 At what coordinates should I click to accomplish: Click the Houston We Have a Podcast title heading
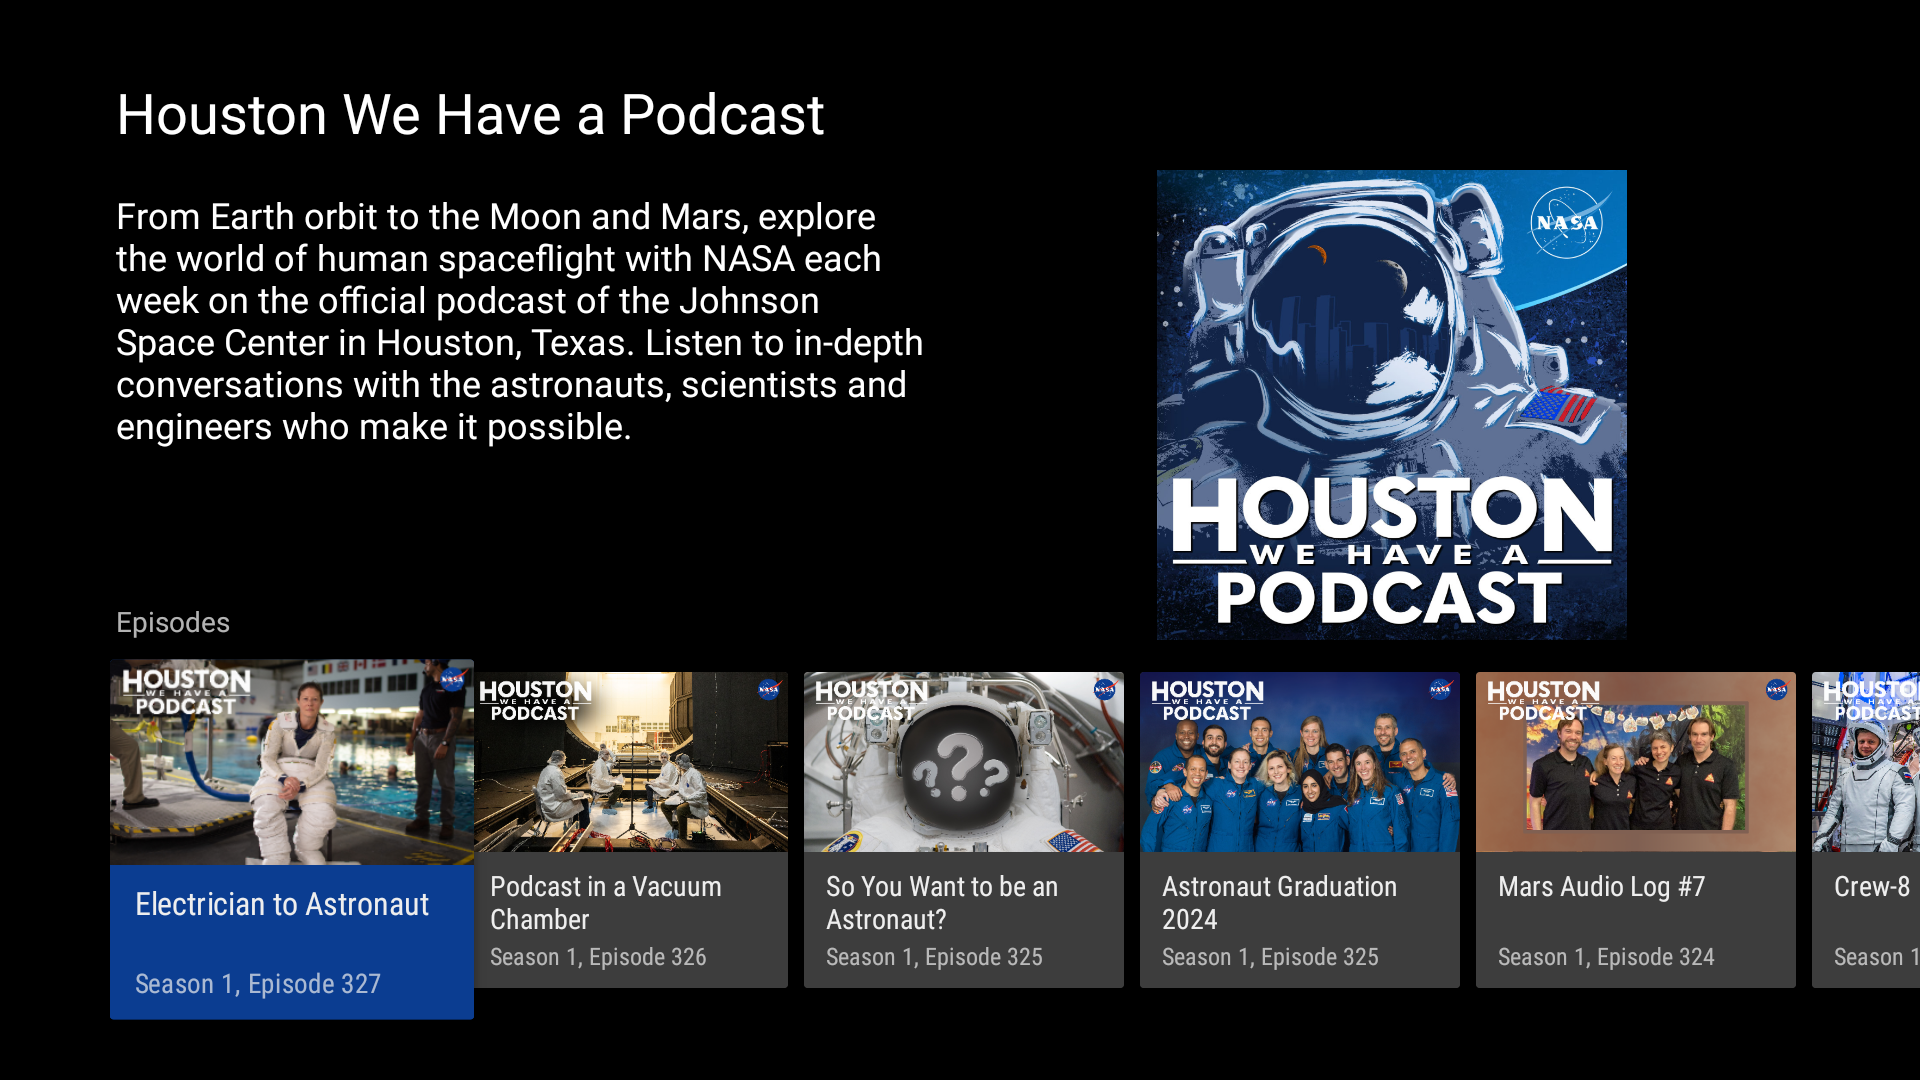tap(470, 114)
